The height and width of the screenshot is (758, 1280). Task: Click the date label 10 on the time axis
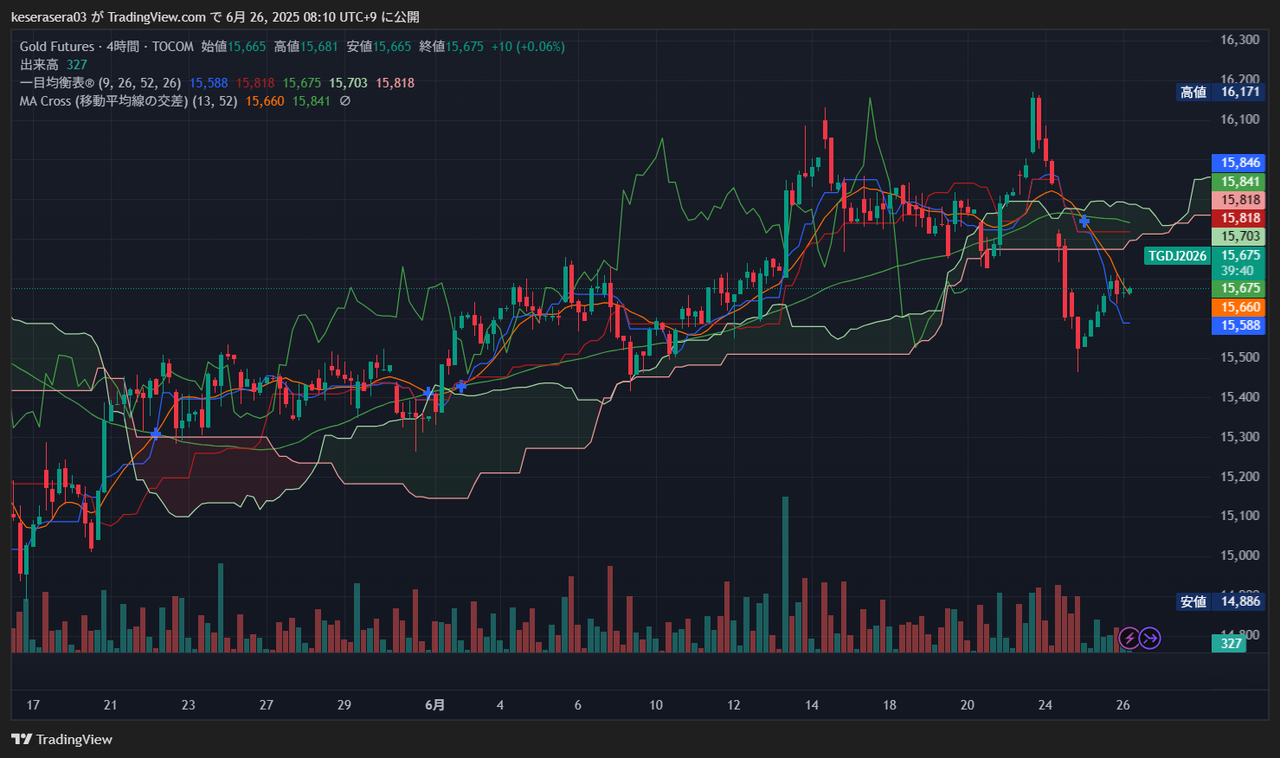[x=656, y=705]
